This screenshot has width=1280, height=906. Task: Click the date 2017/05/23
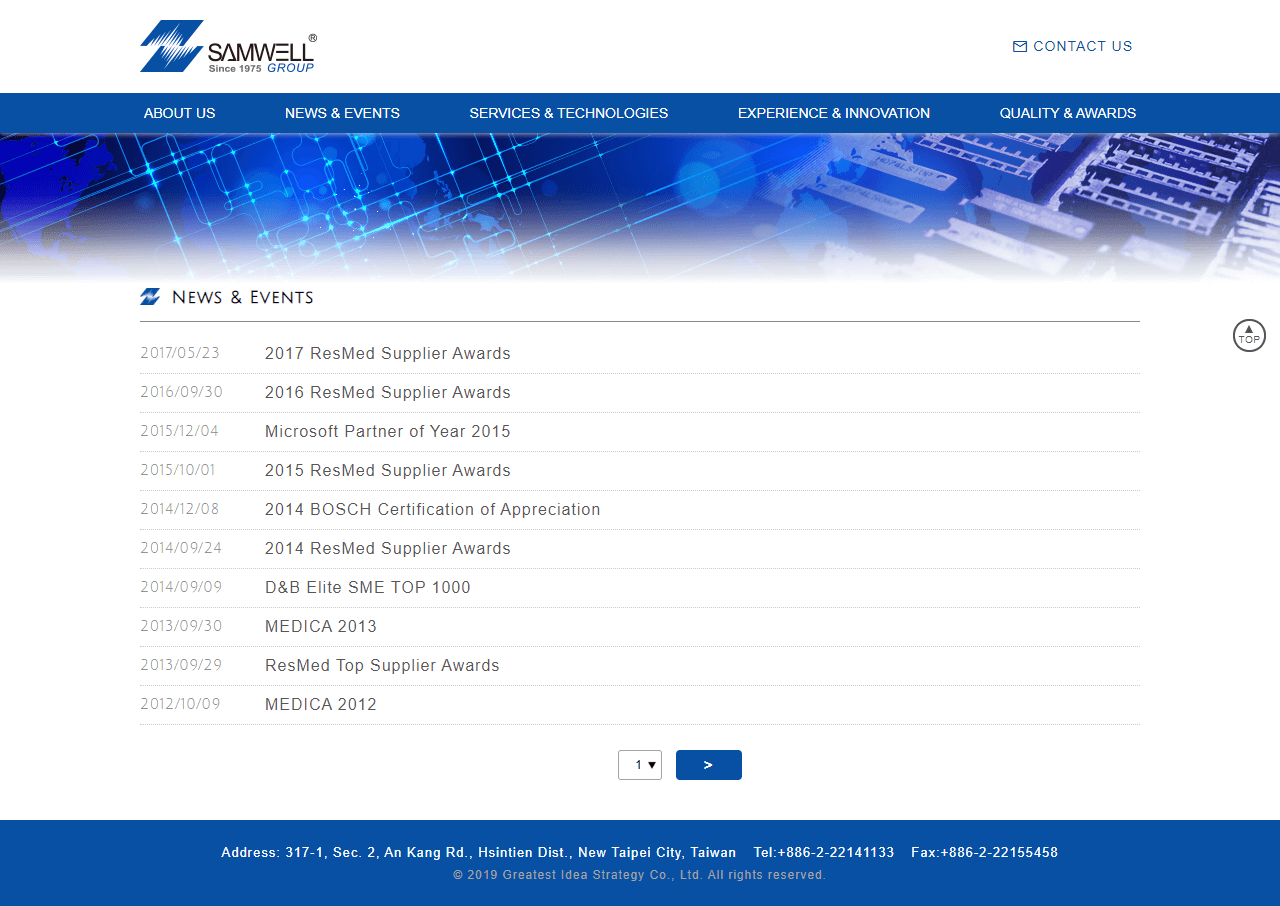pos(180,353)
